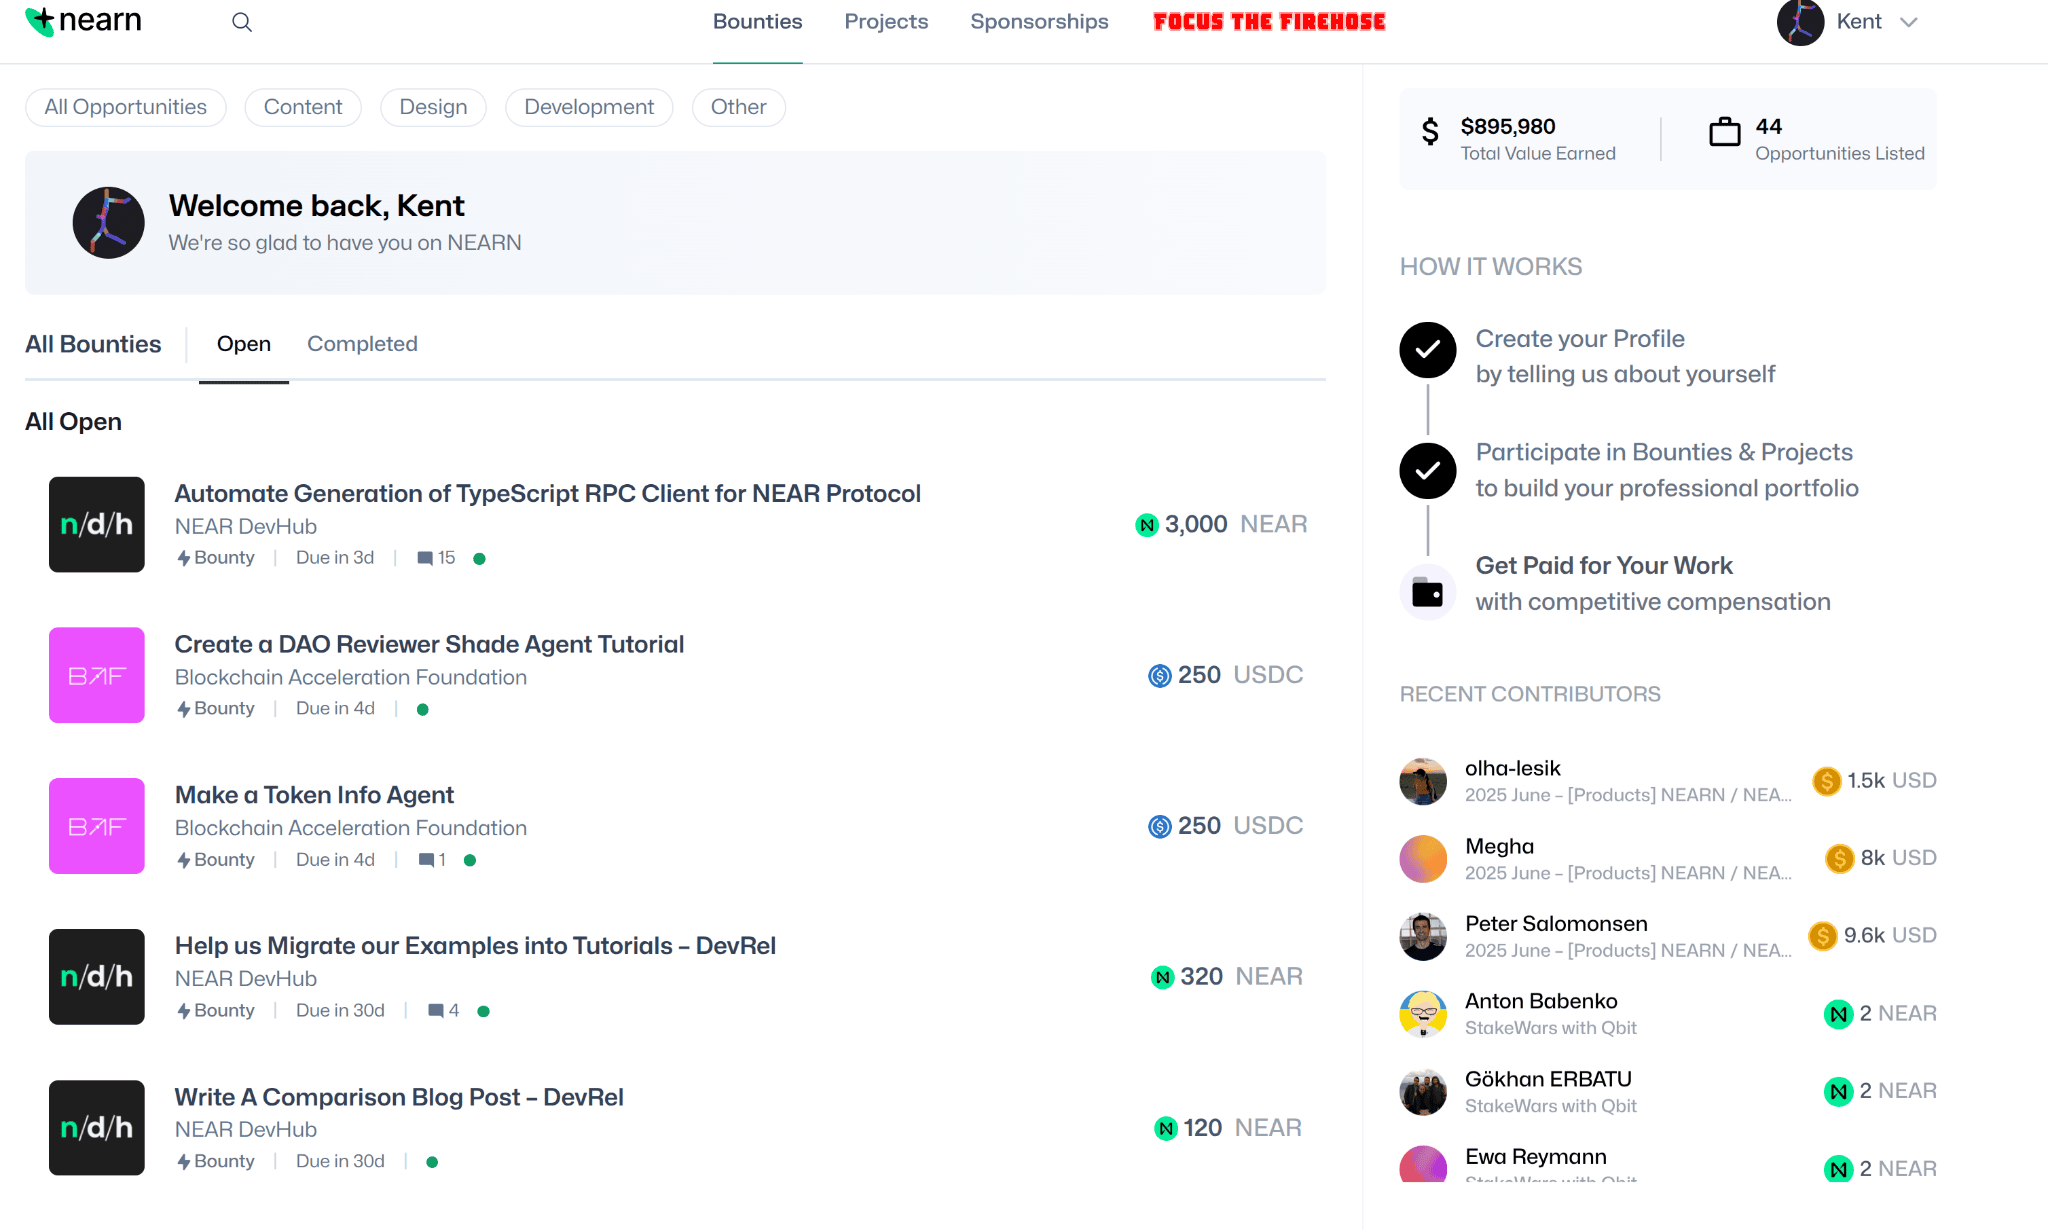
Task: Click the briefcase Opportunities Listed icon
Action: 1725,131
